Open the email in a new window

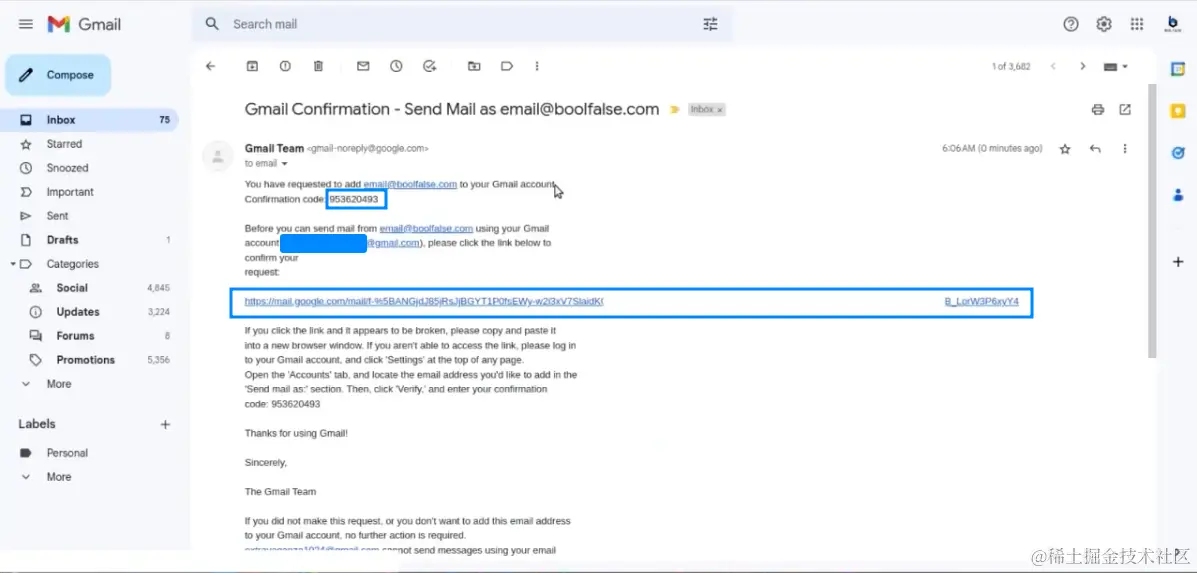1125,110
